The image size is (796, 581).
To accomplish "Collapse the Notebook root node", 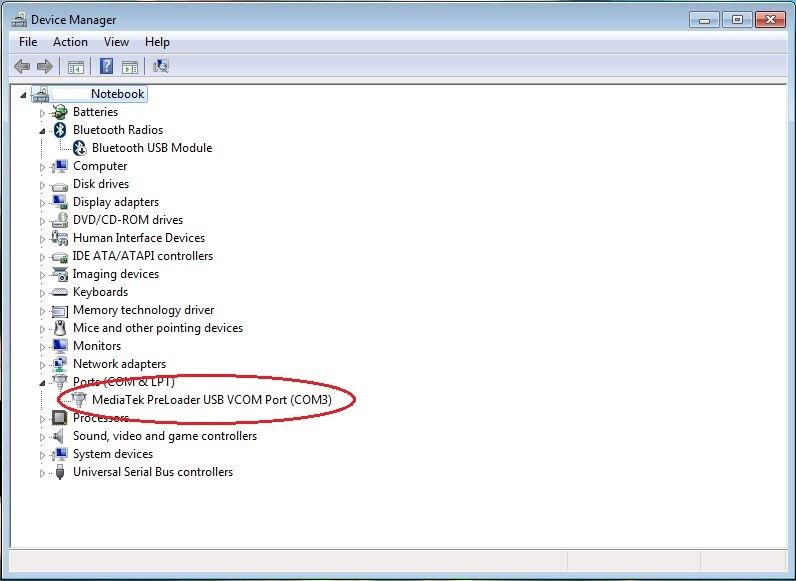I will (x=23, y=95).
